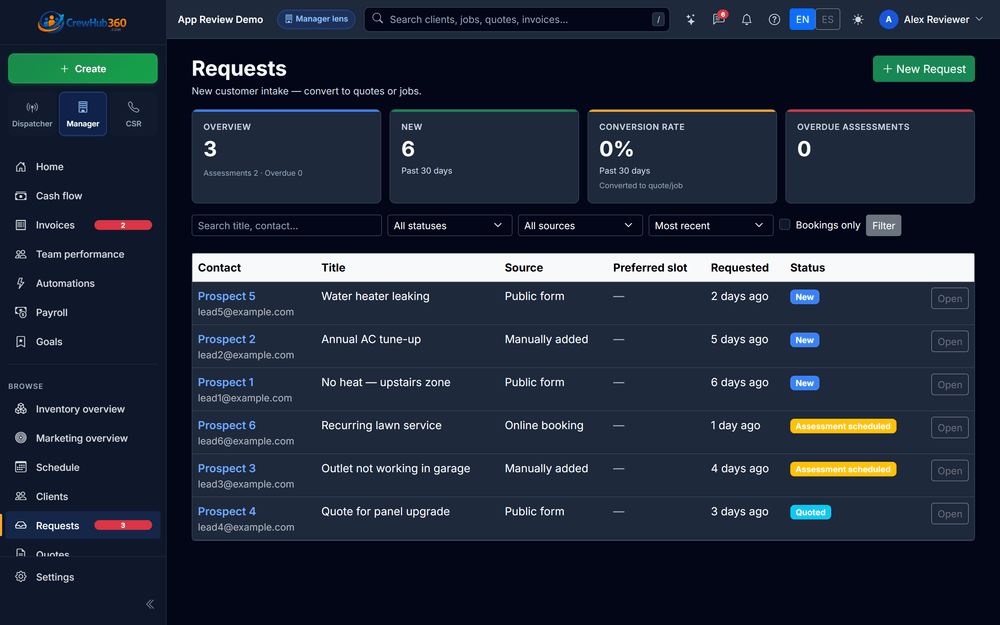The image size is (1000, 625).
Task: Open Team performance page
Action: click(x=83, y=254)
